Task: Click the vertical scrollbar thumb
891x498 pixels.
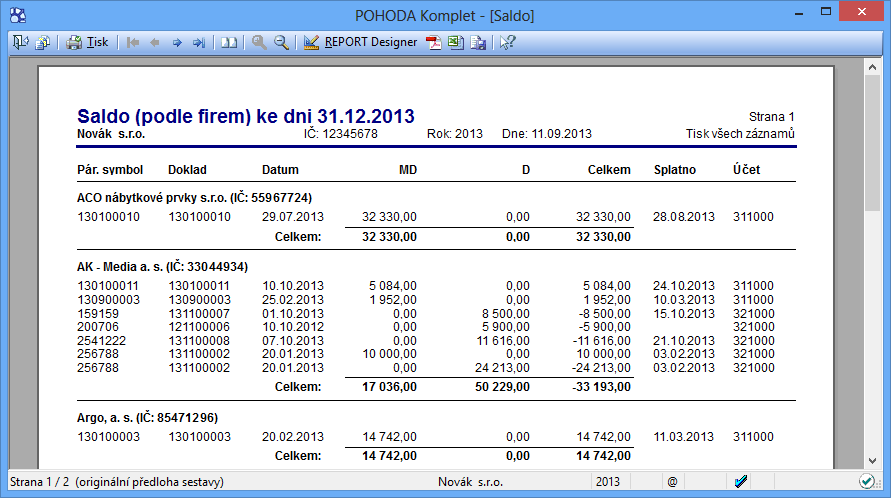Action: click(x=872, y=143)
